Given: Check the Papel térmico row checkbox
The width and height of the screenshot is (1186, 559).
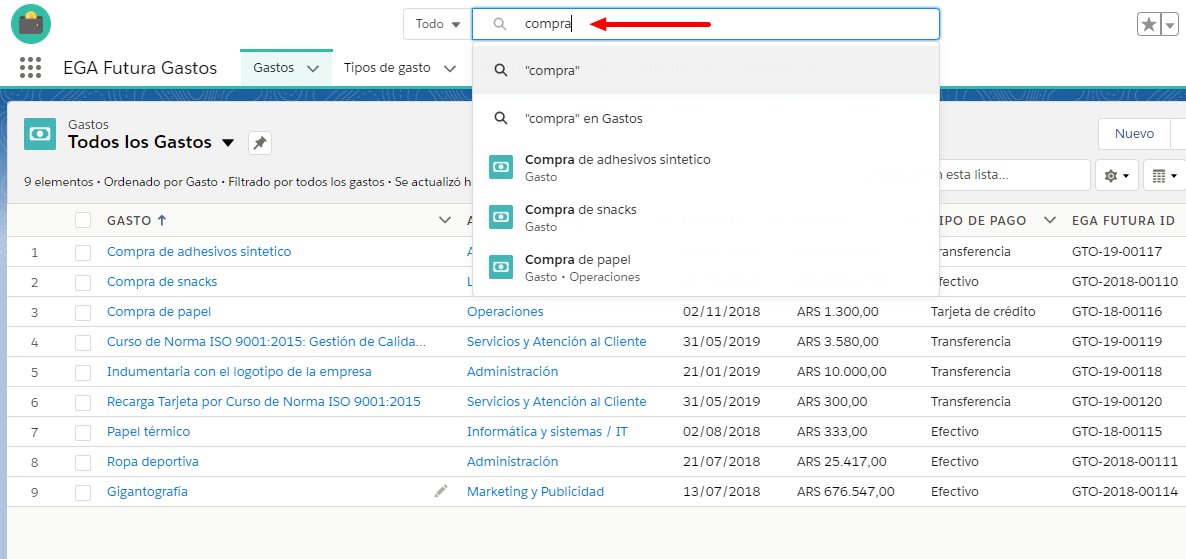Looking at the screenshot, I should point(83,432).
